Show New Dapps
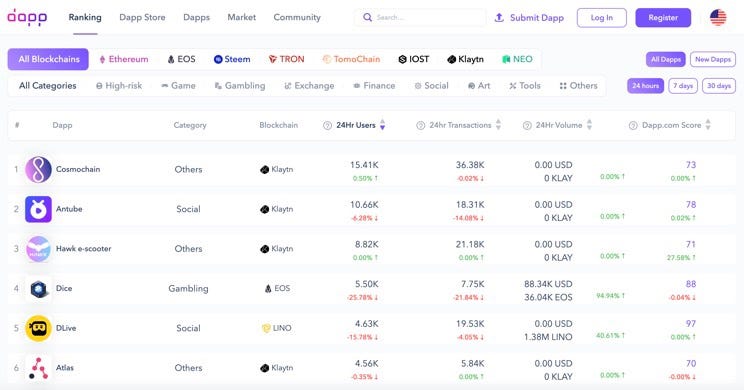The width and height of the screenshot is (744, 390). pos(713,59)
